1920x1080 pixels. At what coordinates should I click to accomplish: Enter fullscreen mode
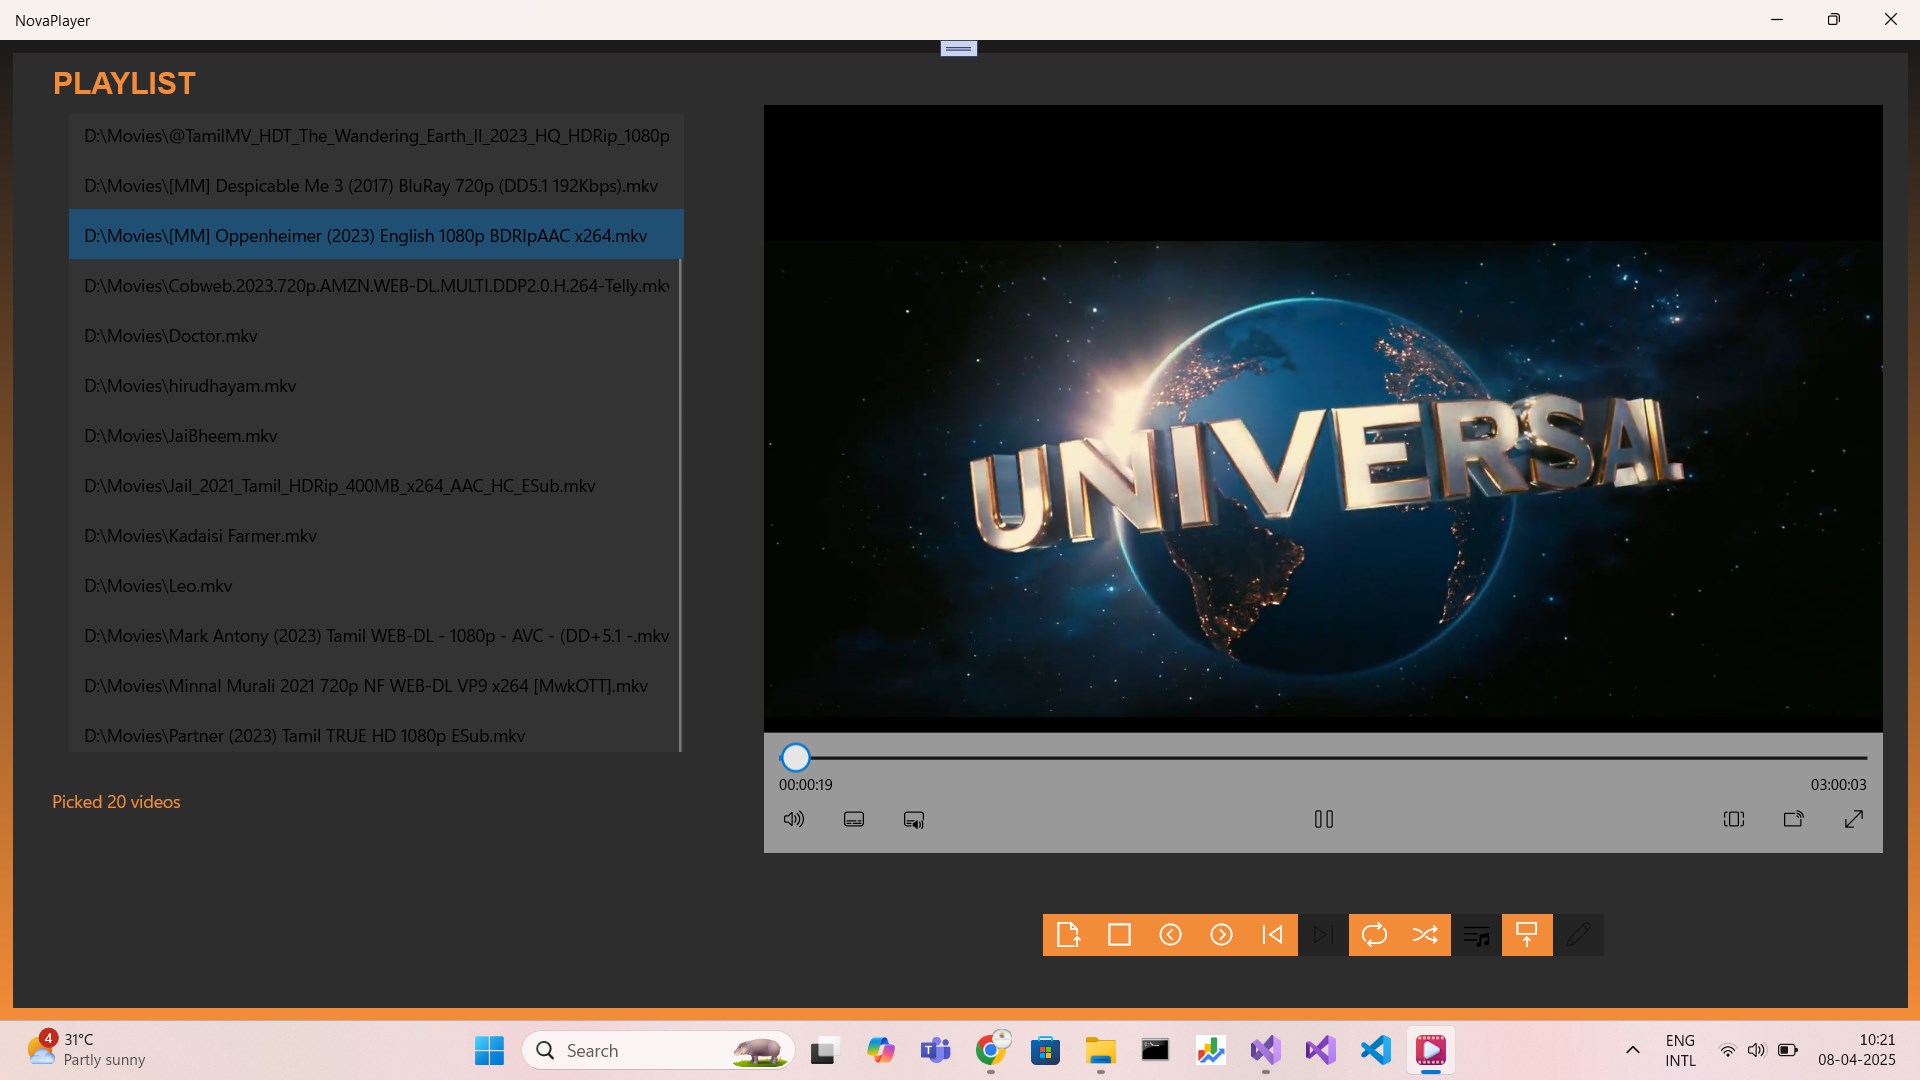(x=1854, y=819)
